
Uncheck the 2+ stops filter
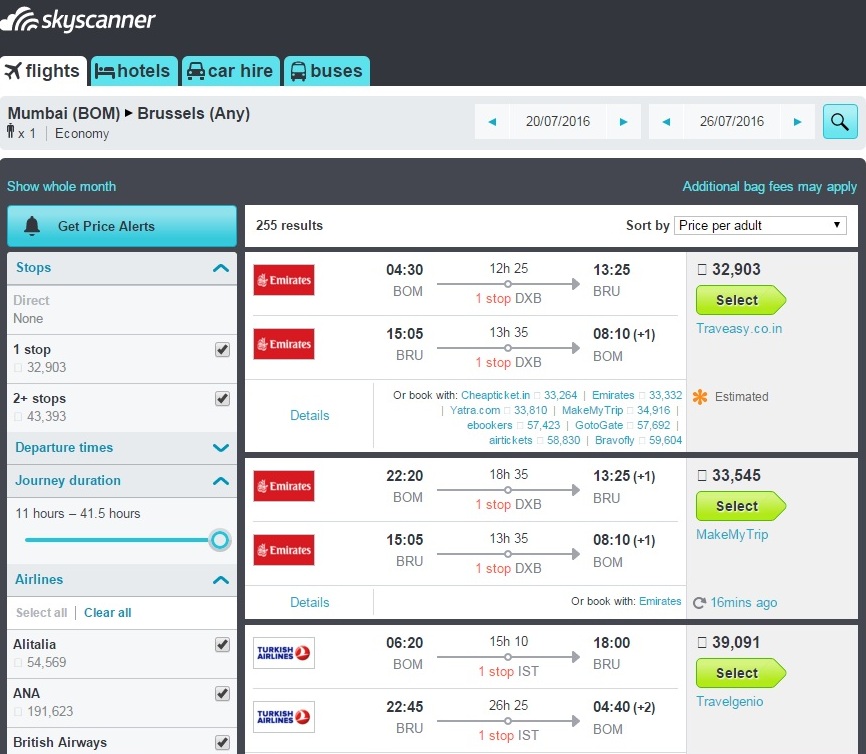click(223, 399)
